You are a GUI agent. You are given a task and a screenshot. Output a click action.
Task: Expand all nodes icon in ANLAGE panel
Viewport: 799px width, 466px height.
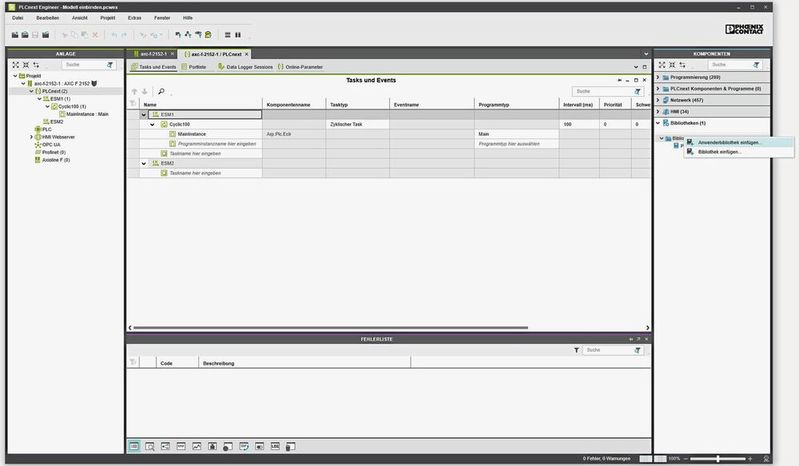pos(16,65)
